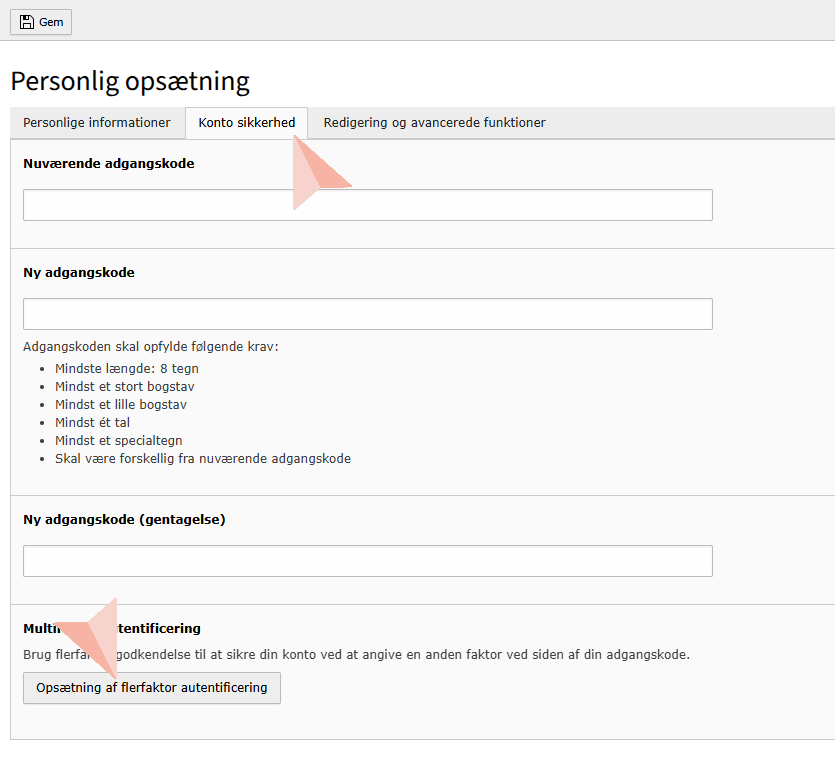Screen dimensions: 835x757
Task: Click the 'Mindste længde: 8 tegn' requirement
Action: [126, 369]
